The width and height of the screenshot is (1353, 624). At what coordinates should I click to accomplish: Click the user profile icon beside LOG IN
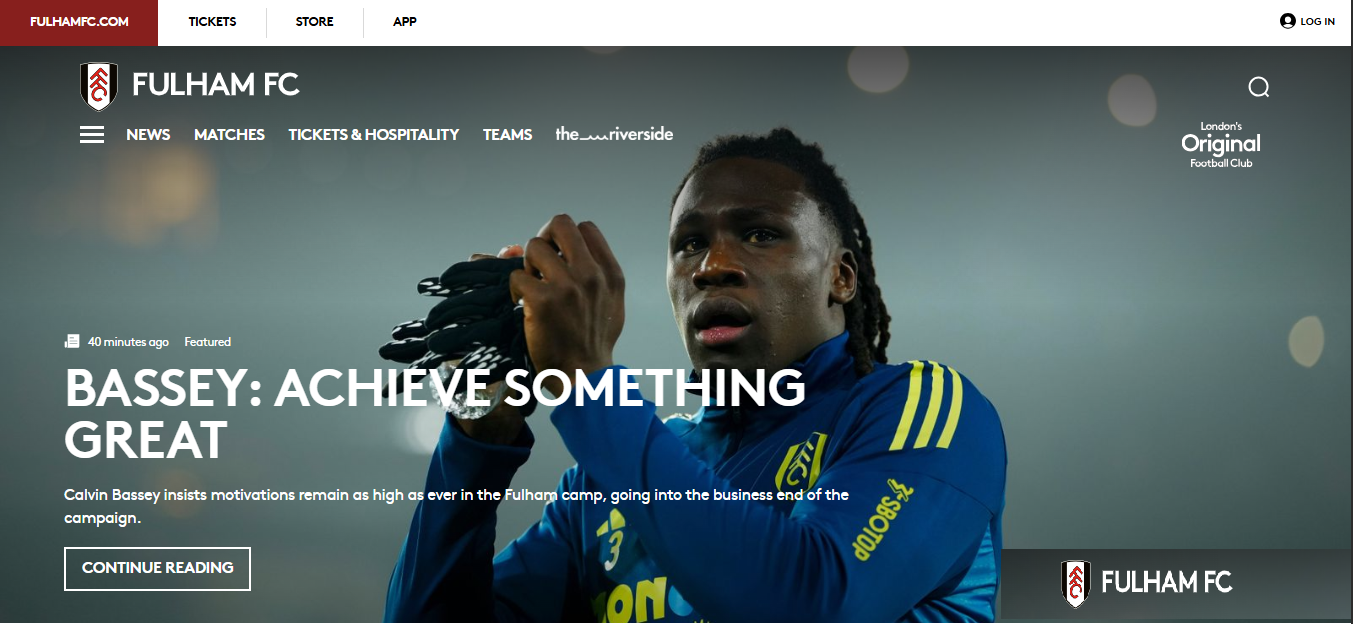click(x=1288, y=21)
